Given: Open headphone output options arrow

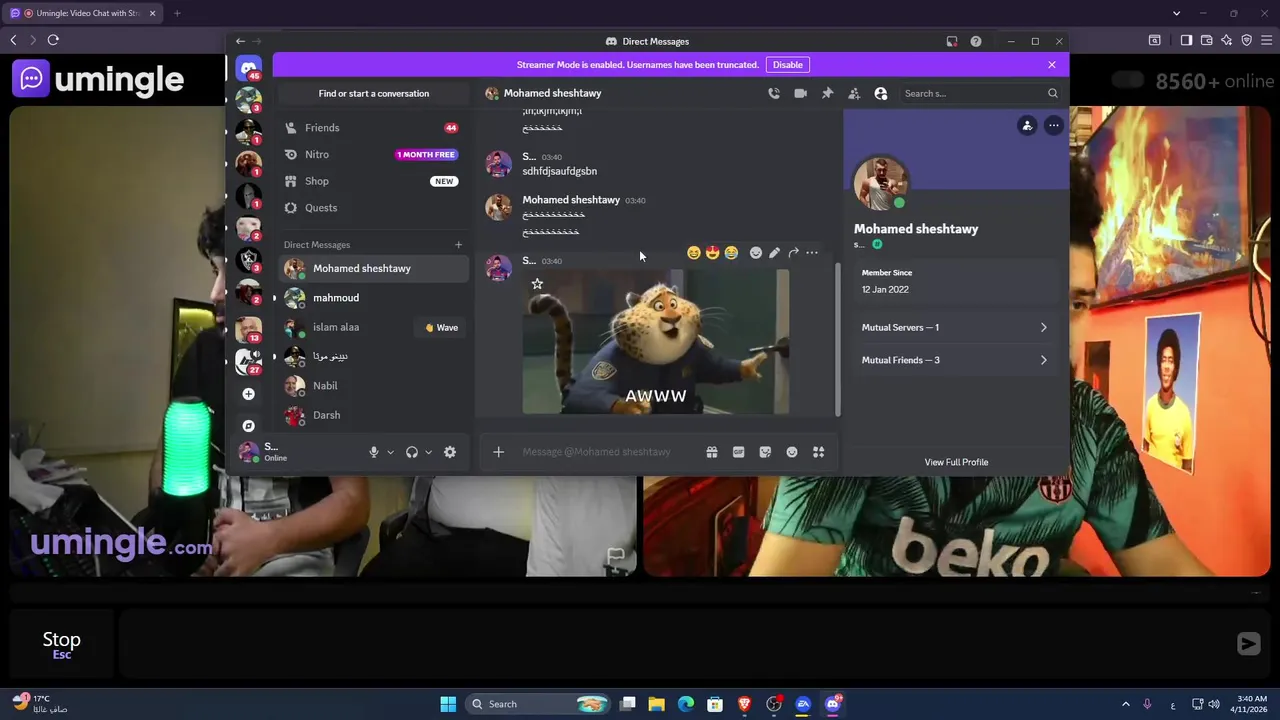Looking at the screenshot, I should point(428,452).
